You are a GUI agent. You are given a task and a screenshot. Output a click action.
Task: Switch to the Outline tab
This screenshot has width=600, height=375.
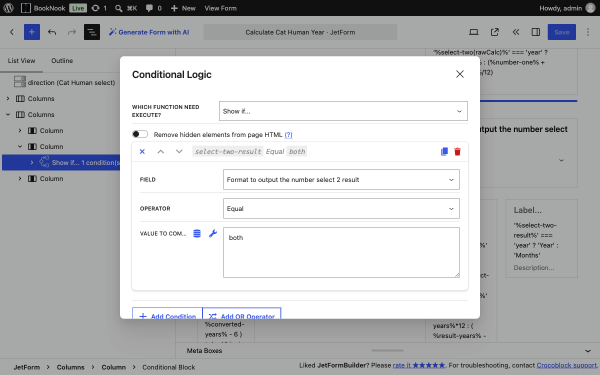tap(62, 60)
